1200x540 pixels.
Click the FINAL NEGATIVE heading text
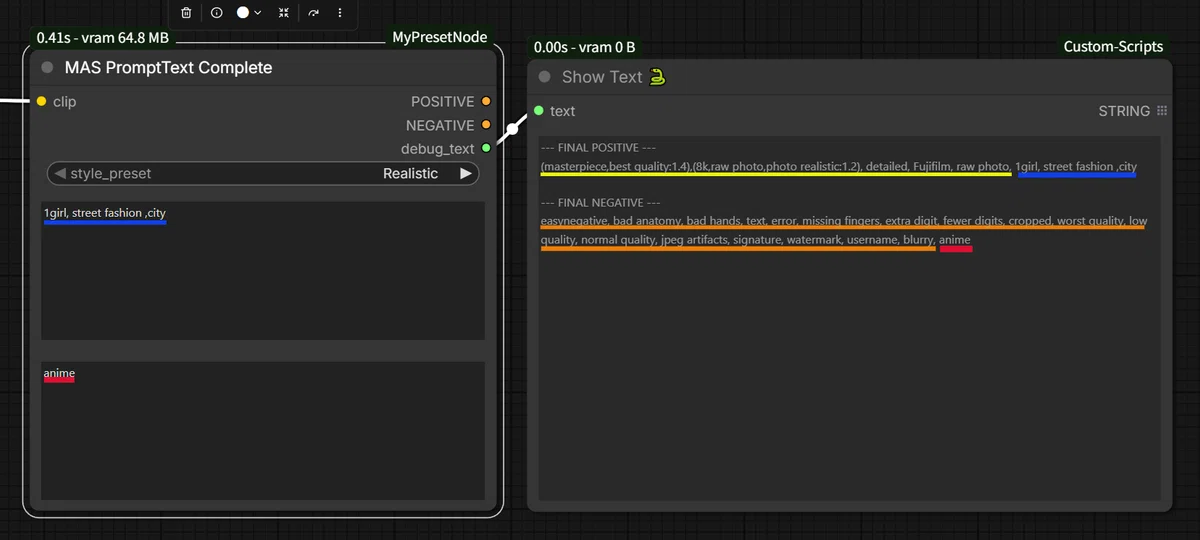600,203
